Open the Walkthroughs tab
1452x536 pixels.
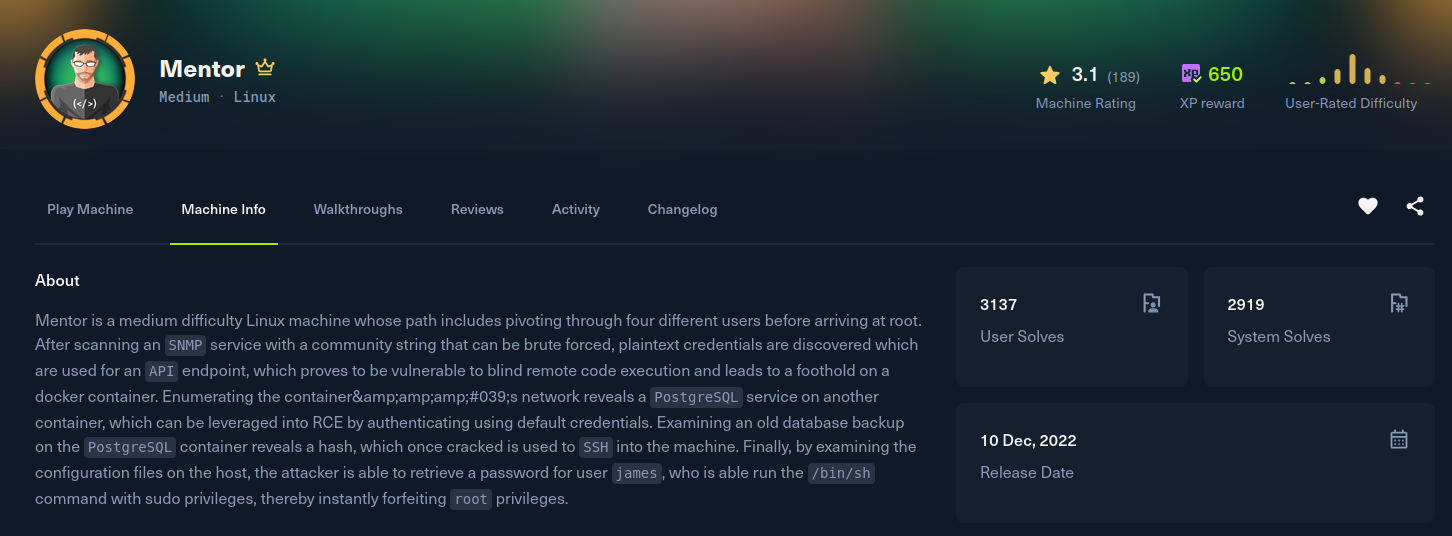358,209
